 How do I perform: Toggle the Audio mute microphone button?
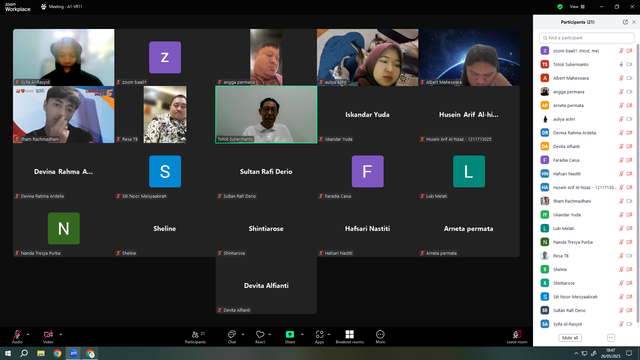coord(17,336)
